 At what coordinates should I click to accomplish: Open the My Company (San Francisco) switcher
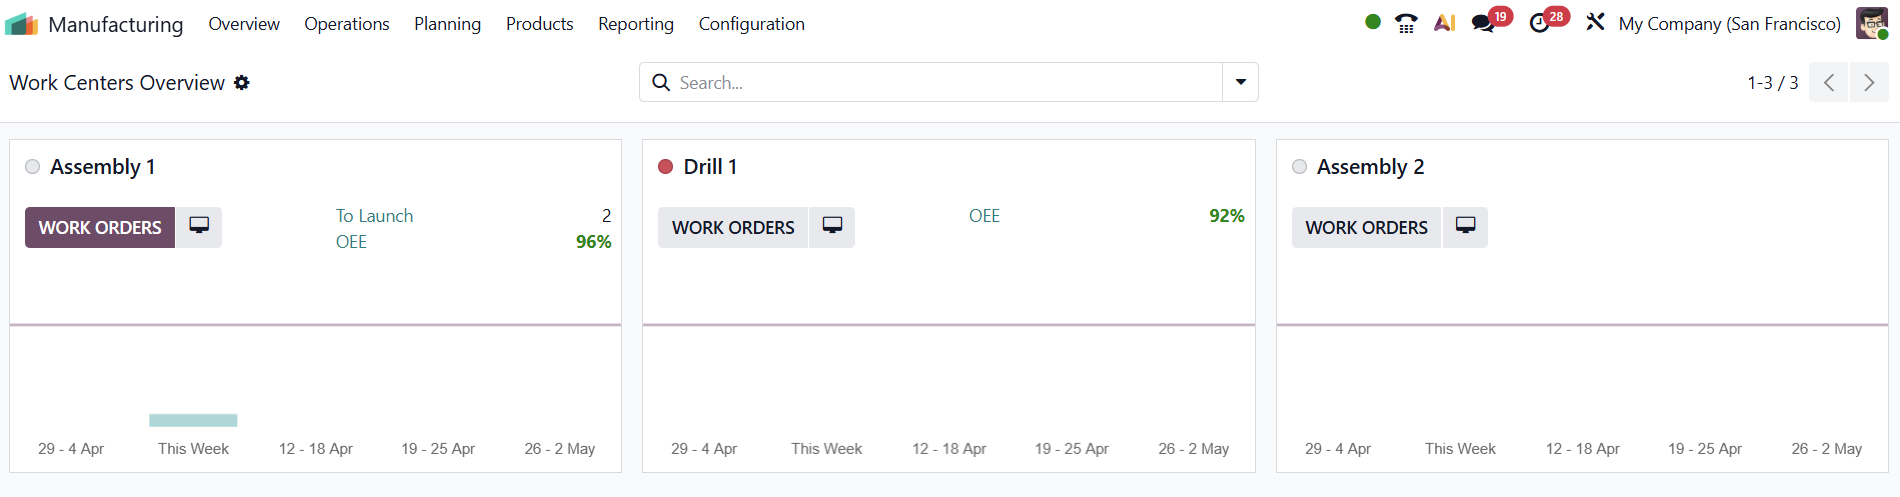[1729, 24]
